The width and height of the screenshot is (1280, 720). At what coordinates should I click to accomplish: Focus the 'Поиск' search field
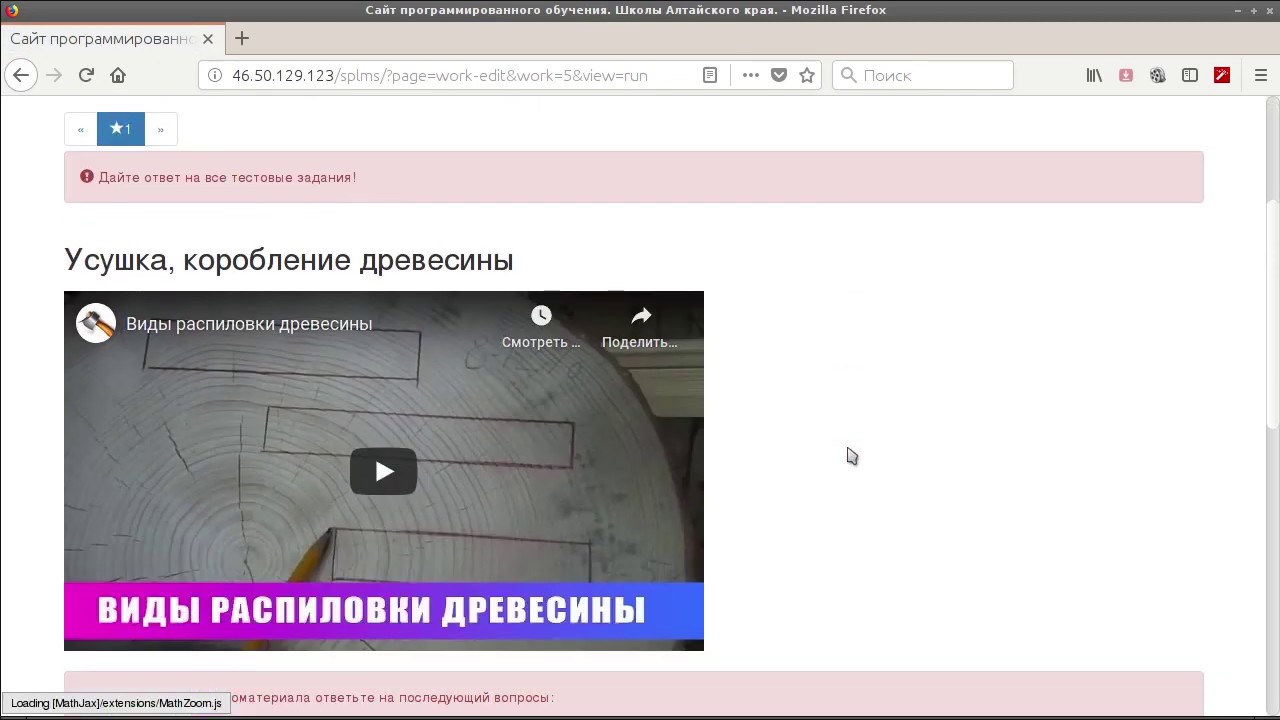pos(923,75)
